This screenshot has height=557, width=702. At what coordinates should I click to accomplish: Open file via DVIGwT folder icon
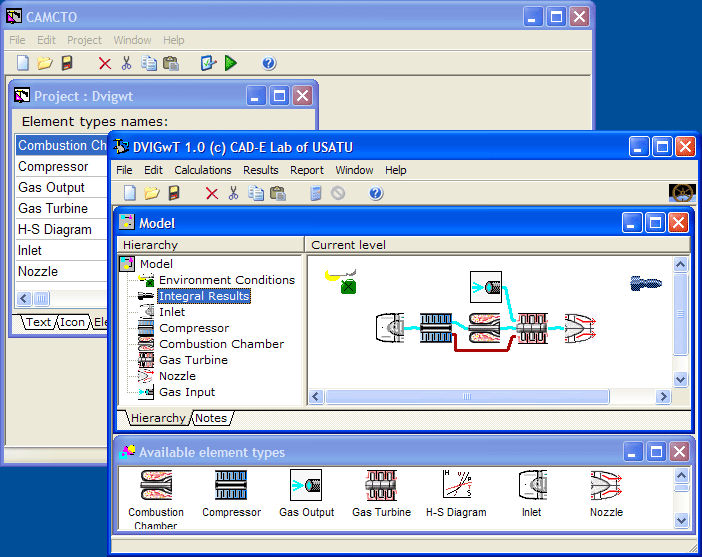click(152, 193)
